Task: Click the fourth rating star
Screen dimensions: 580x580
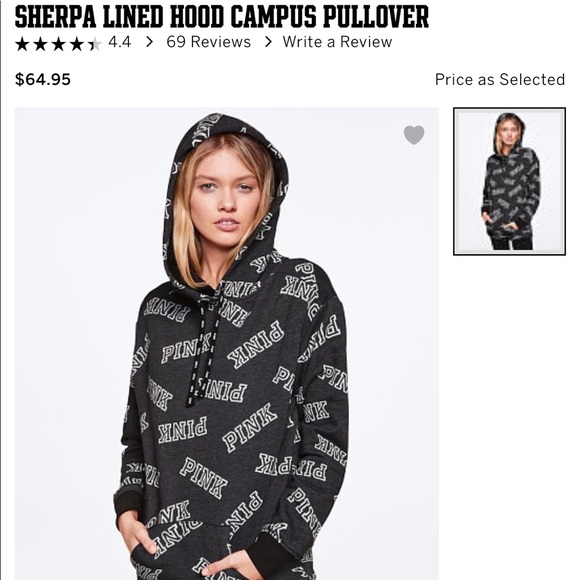Action: pos(77,44)
